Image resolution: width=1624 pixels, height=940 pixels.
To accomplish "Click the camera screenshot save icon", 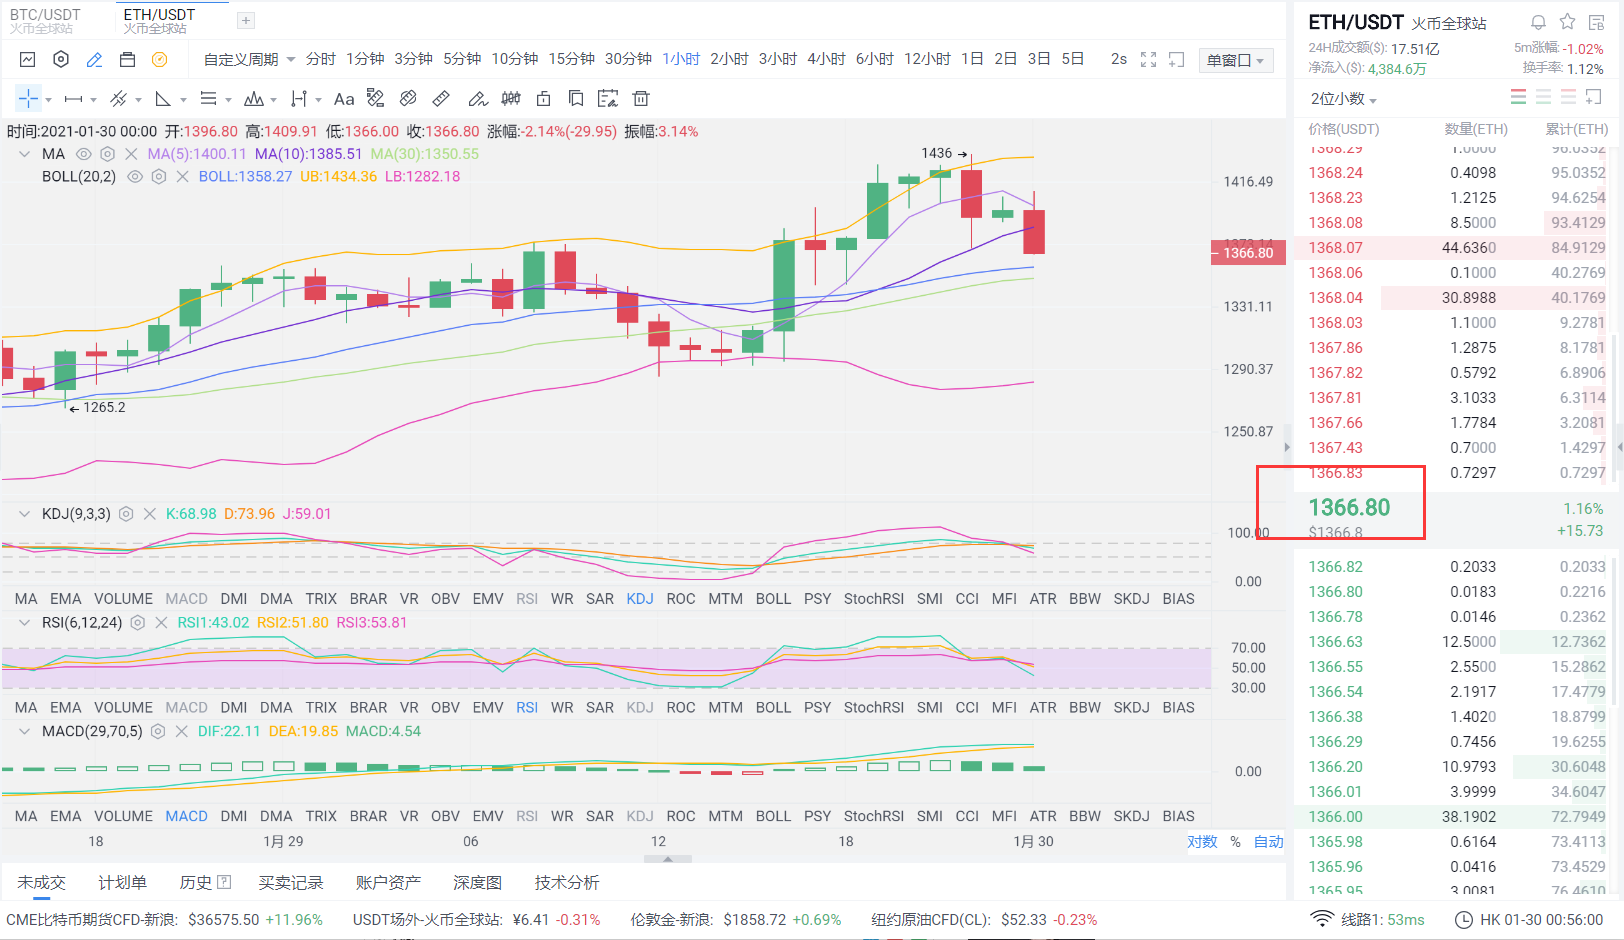I will (x=129, y=59).
